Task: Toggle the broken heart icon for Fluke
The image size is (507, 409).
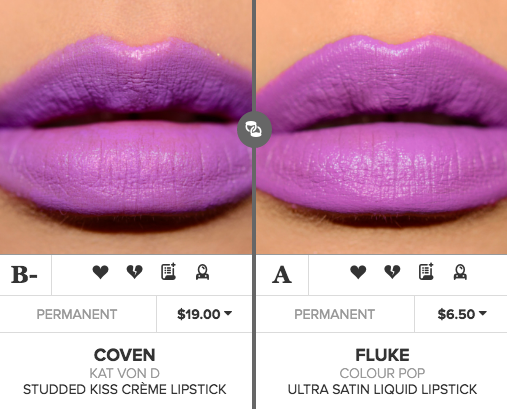Action: pyautogui.click(x=392, y=272)
